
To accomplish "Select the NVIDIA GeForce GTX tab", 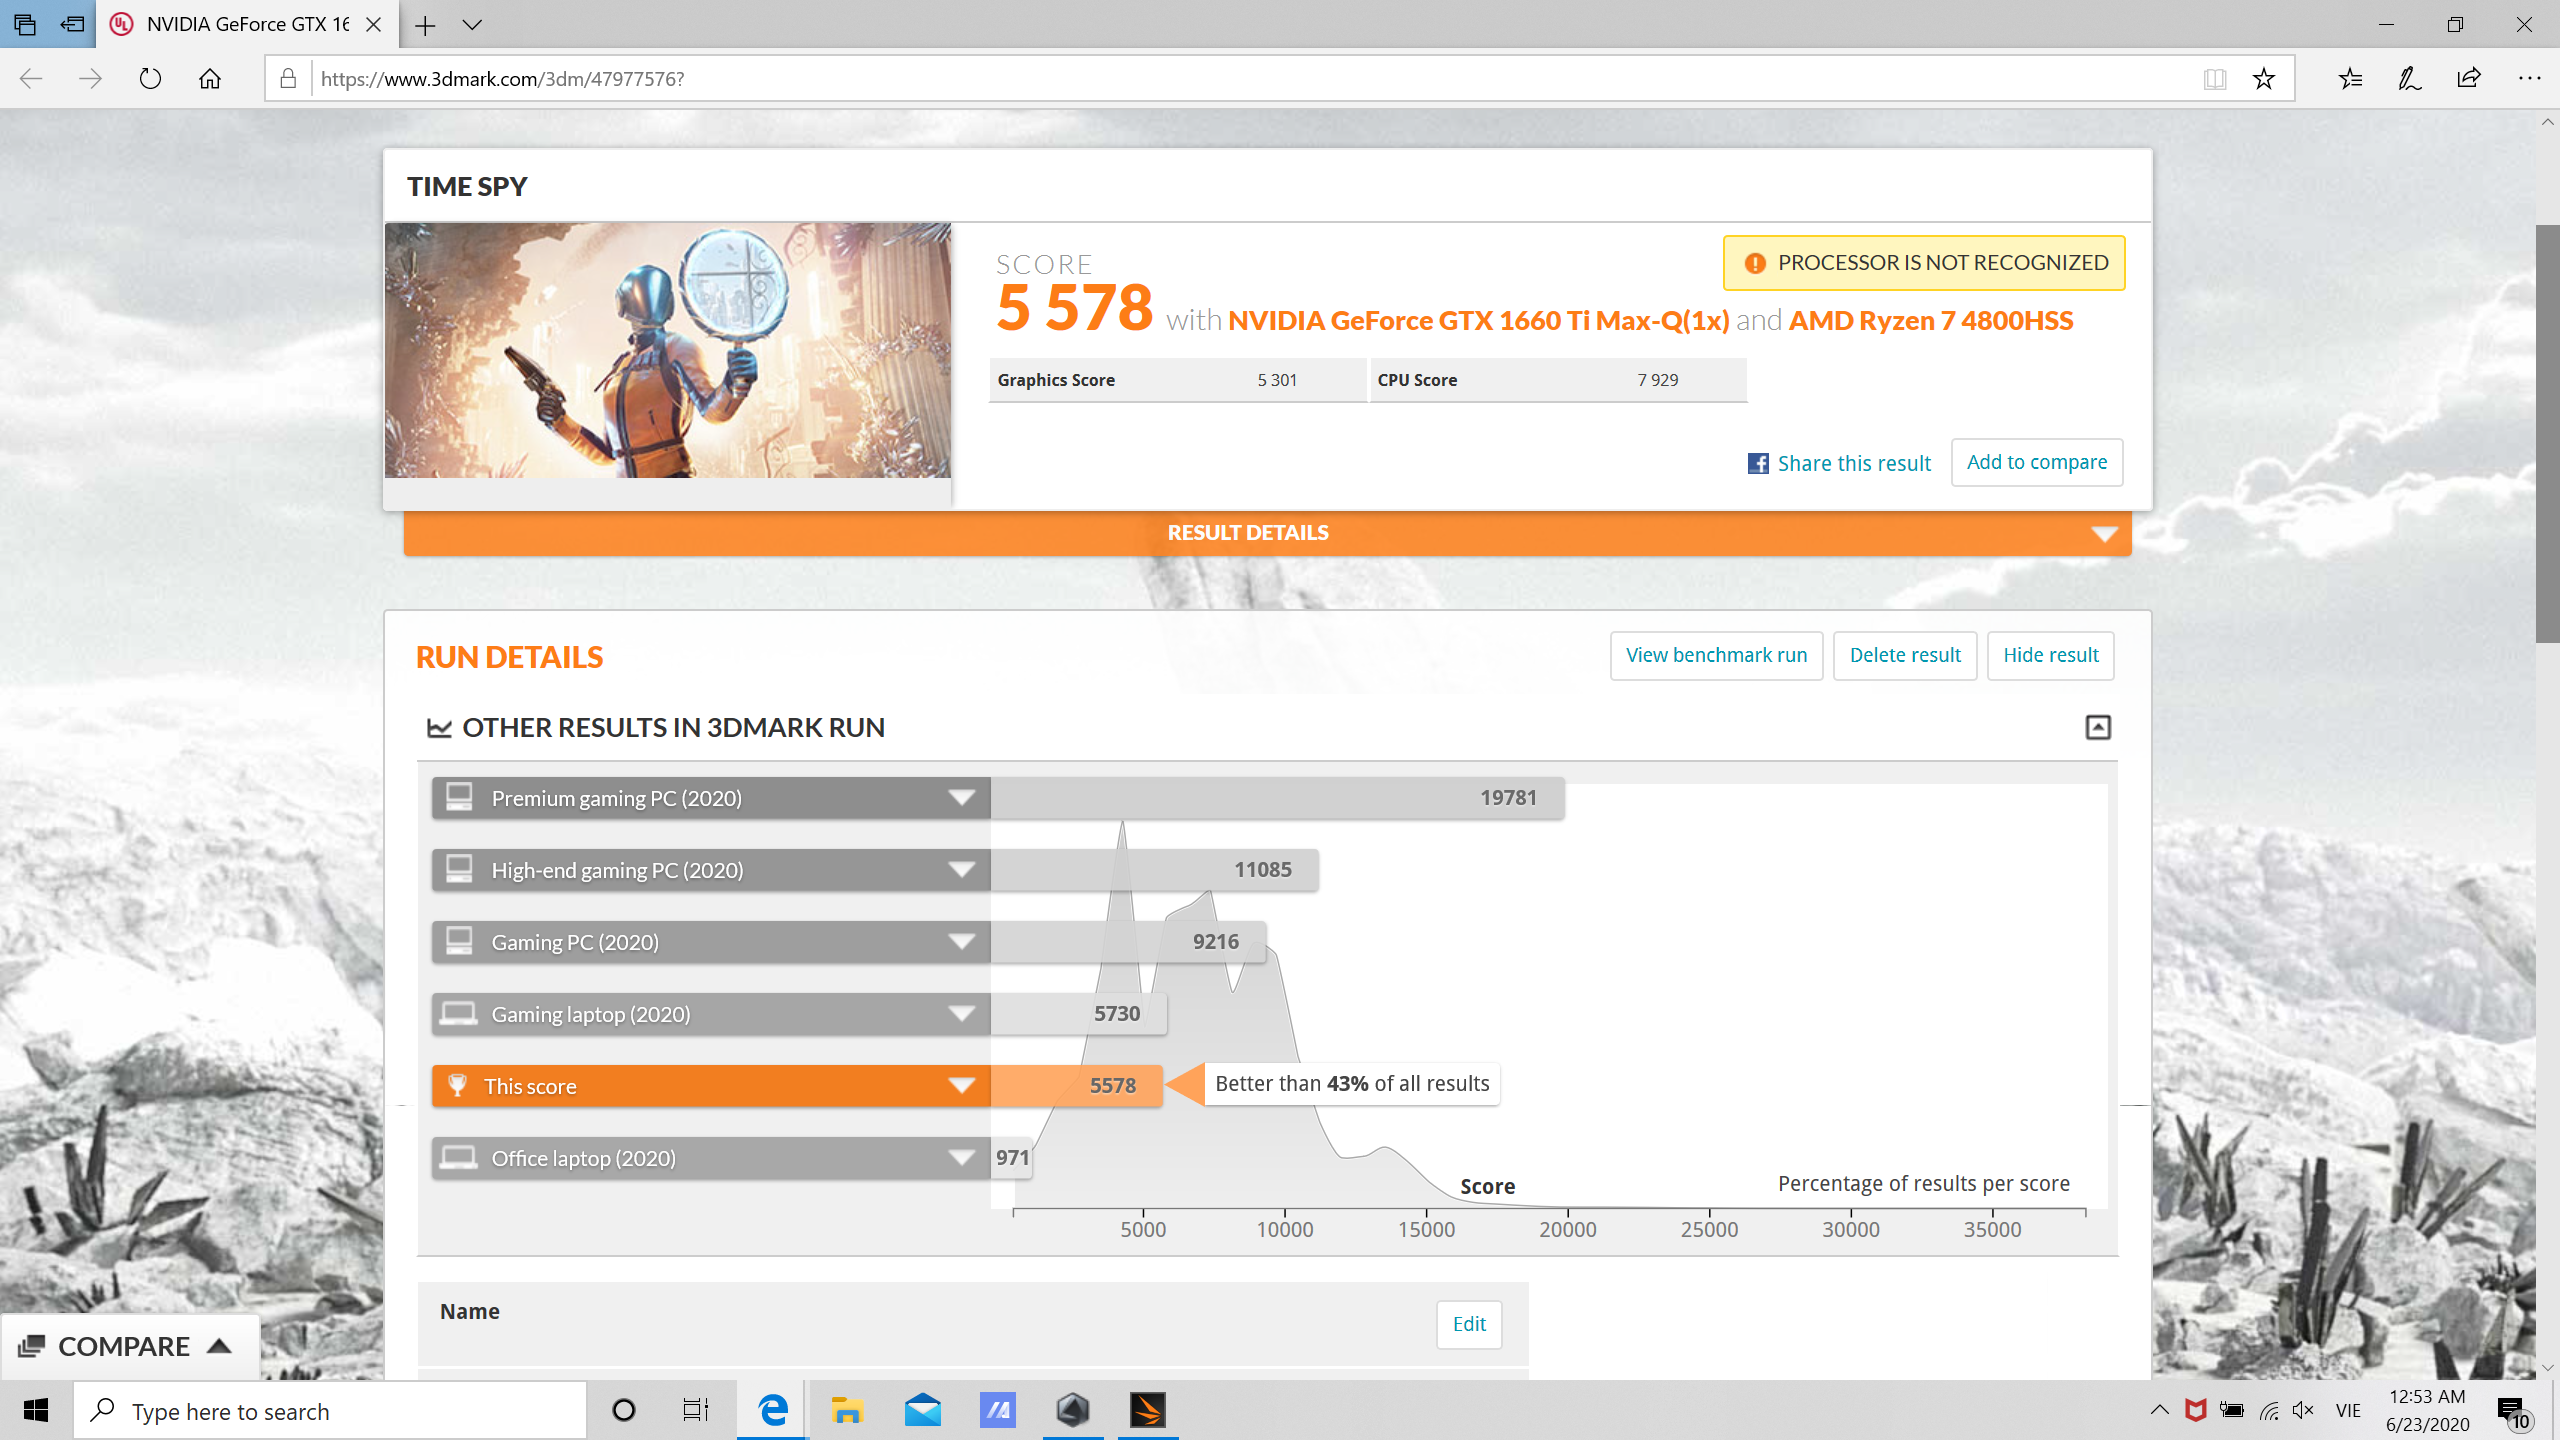I will tap(246, 24).
